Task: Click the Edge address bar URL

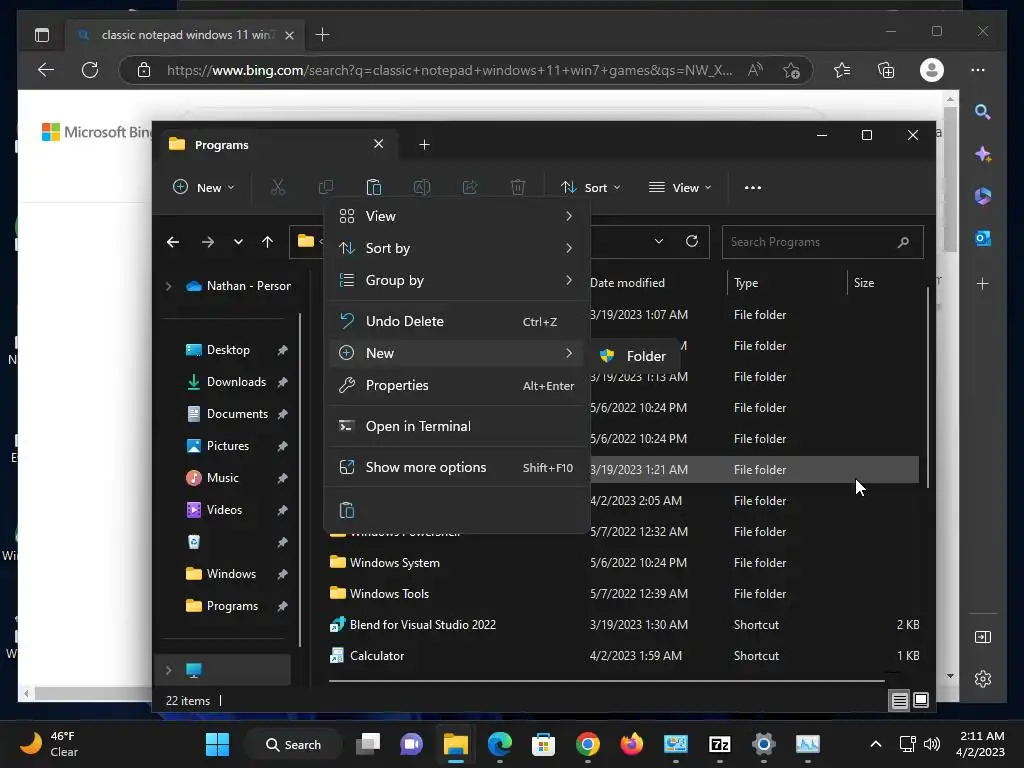Action: 449,71
